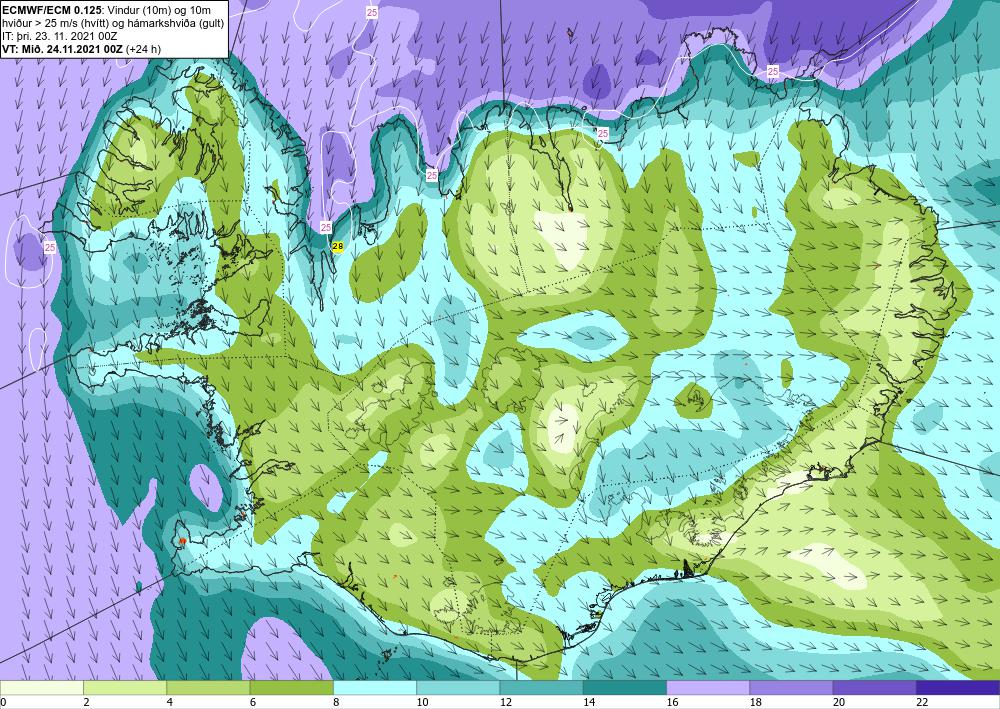The image size is (1000, 709).
Task: Click the model title 'ECMWF/ECM 0.125'
Action: (x=51, y=9)
